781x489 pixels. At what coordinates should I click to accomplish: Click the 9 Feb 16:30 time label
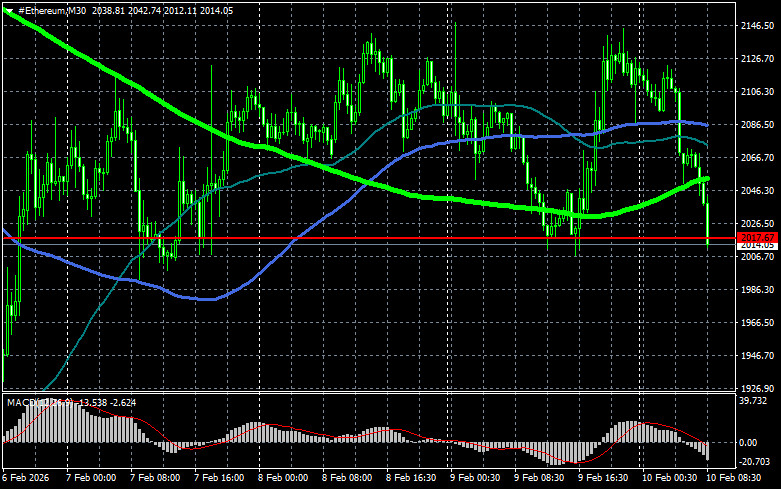coord(603,478)
